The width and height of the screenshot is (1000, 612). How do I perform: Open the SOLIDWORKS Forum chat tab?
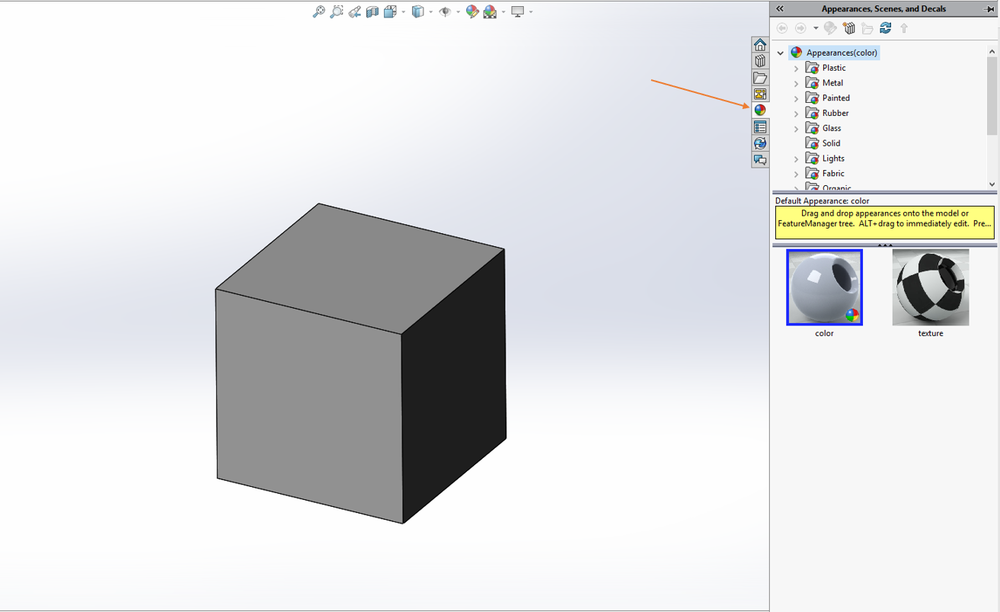pyautogui.click(x=760, y=160)
